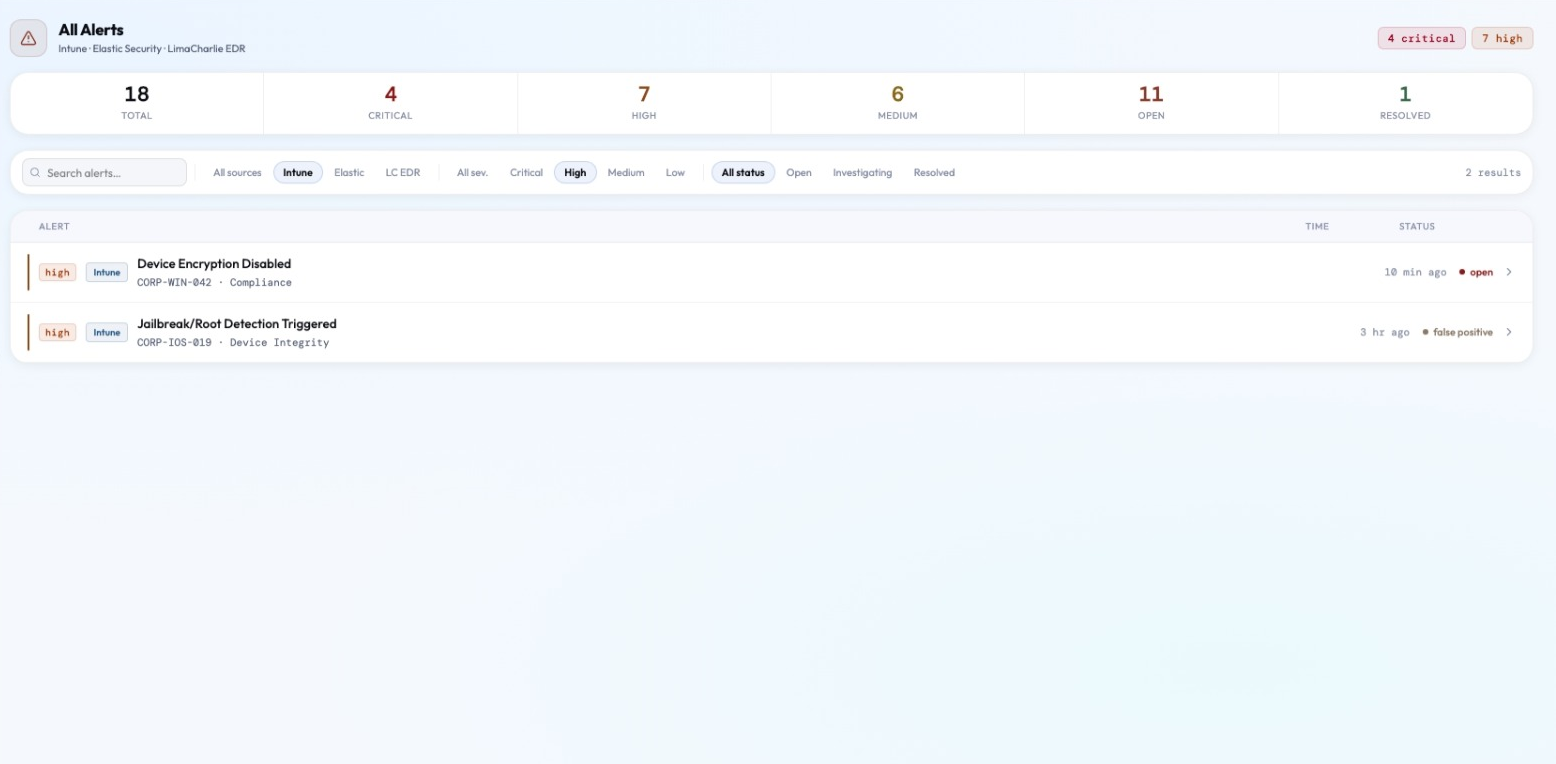1556x764 pixels.
Task: Click the alert triangle icon beside All Alerts
Action: [28, 38]
